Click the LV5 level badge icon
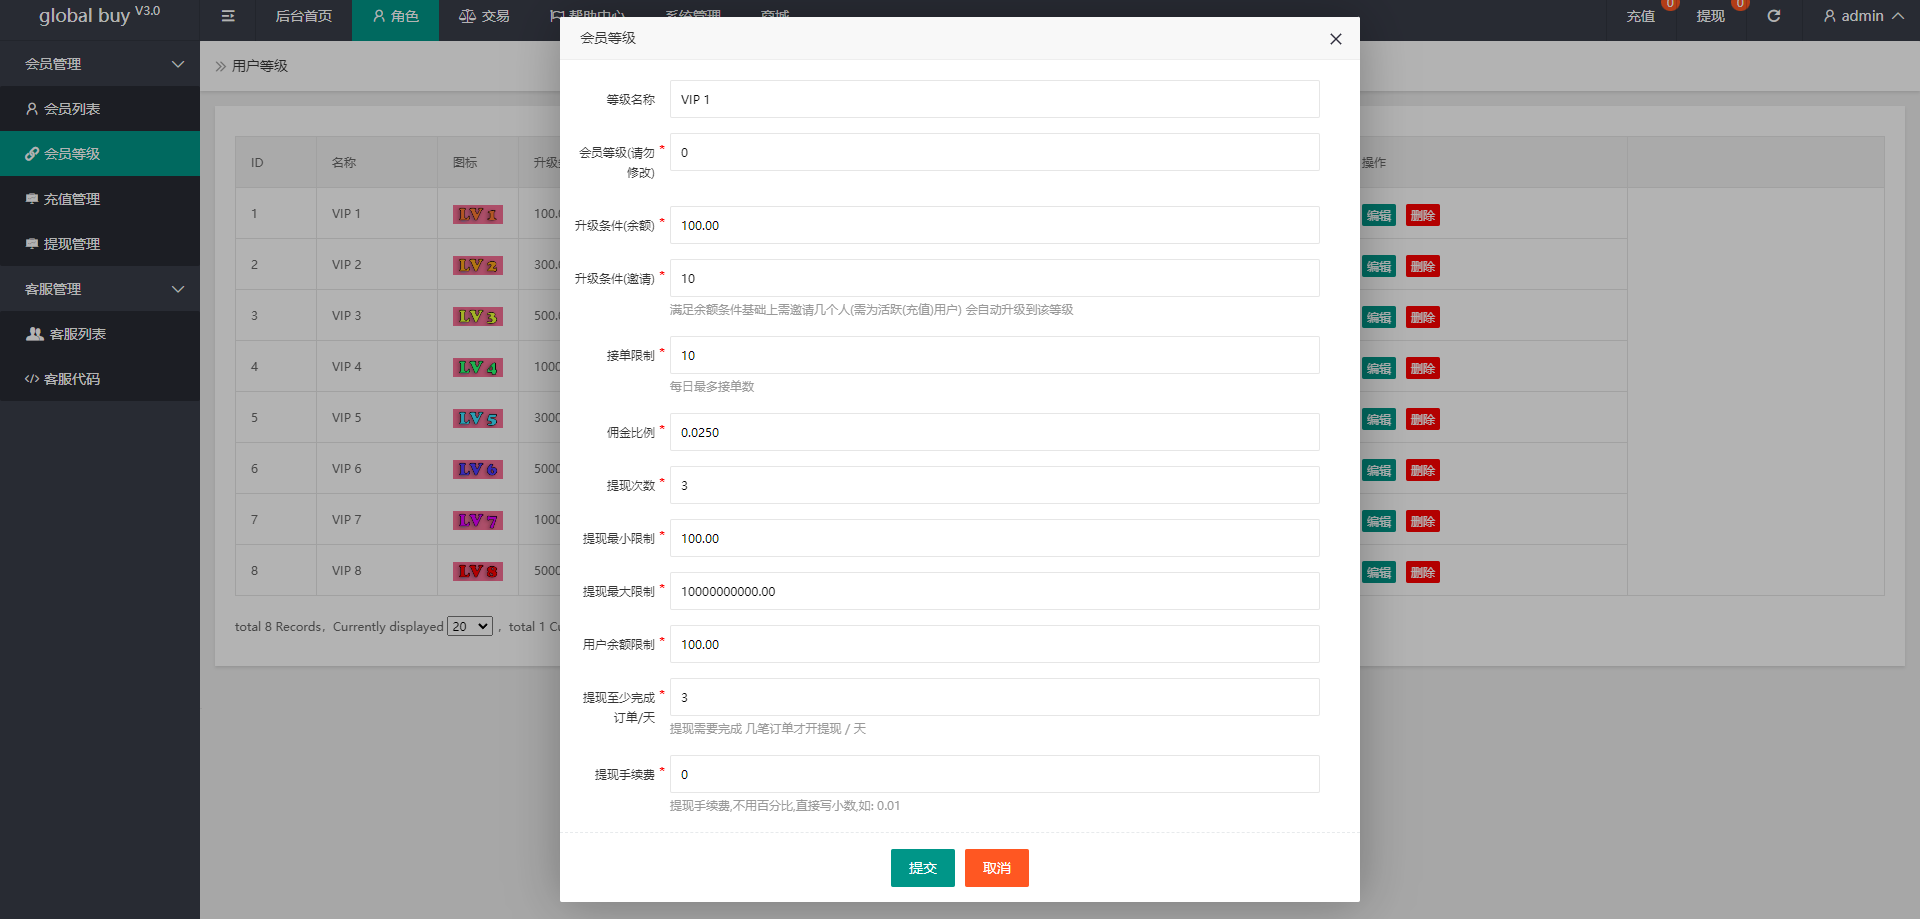 (x=477, y=418)
